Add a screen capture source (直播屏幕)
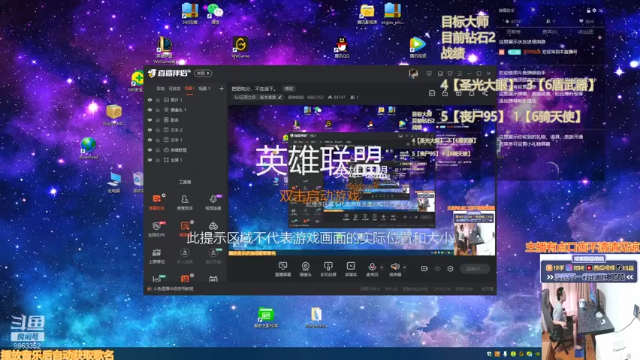This screenshot has height=360, width=640. click(282, 269)
